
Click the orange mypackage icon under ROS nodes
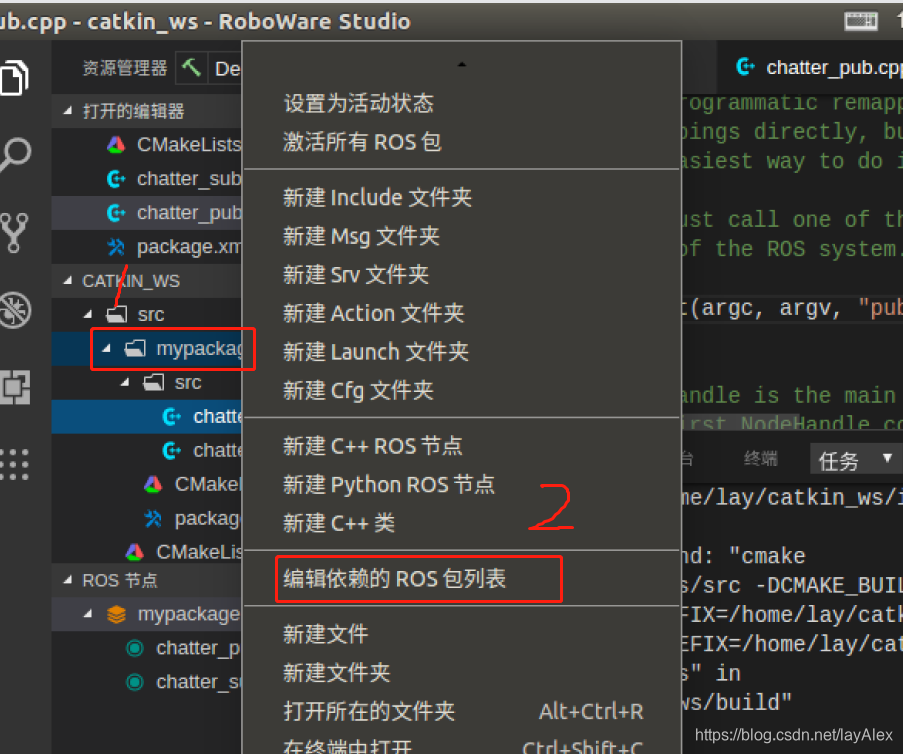point(116,615)
